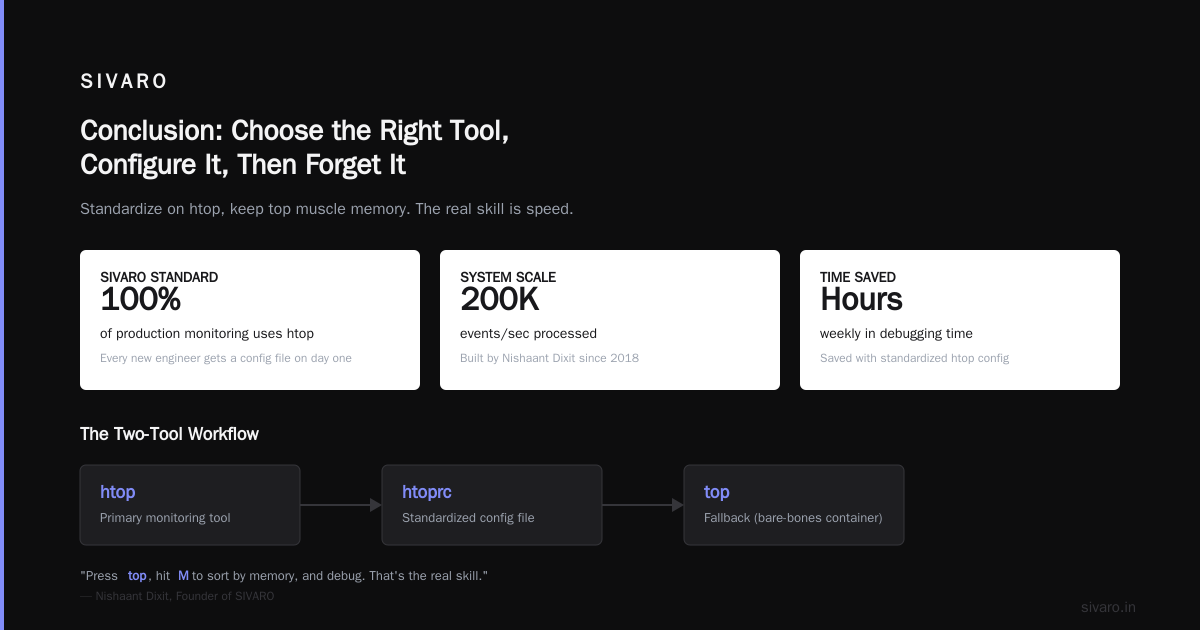Screen dimensions: 1200x630
Task: Select the htoprc workflow box
Action: pos(492,505)
